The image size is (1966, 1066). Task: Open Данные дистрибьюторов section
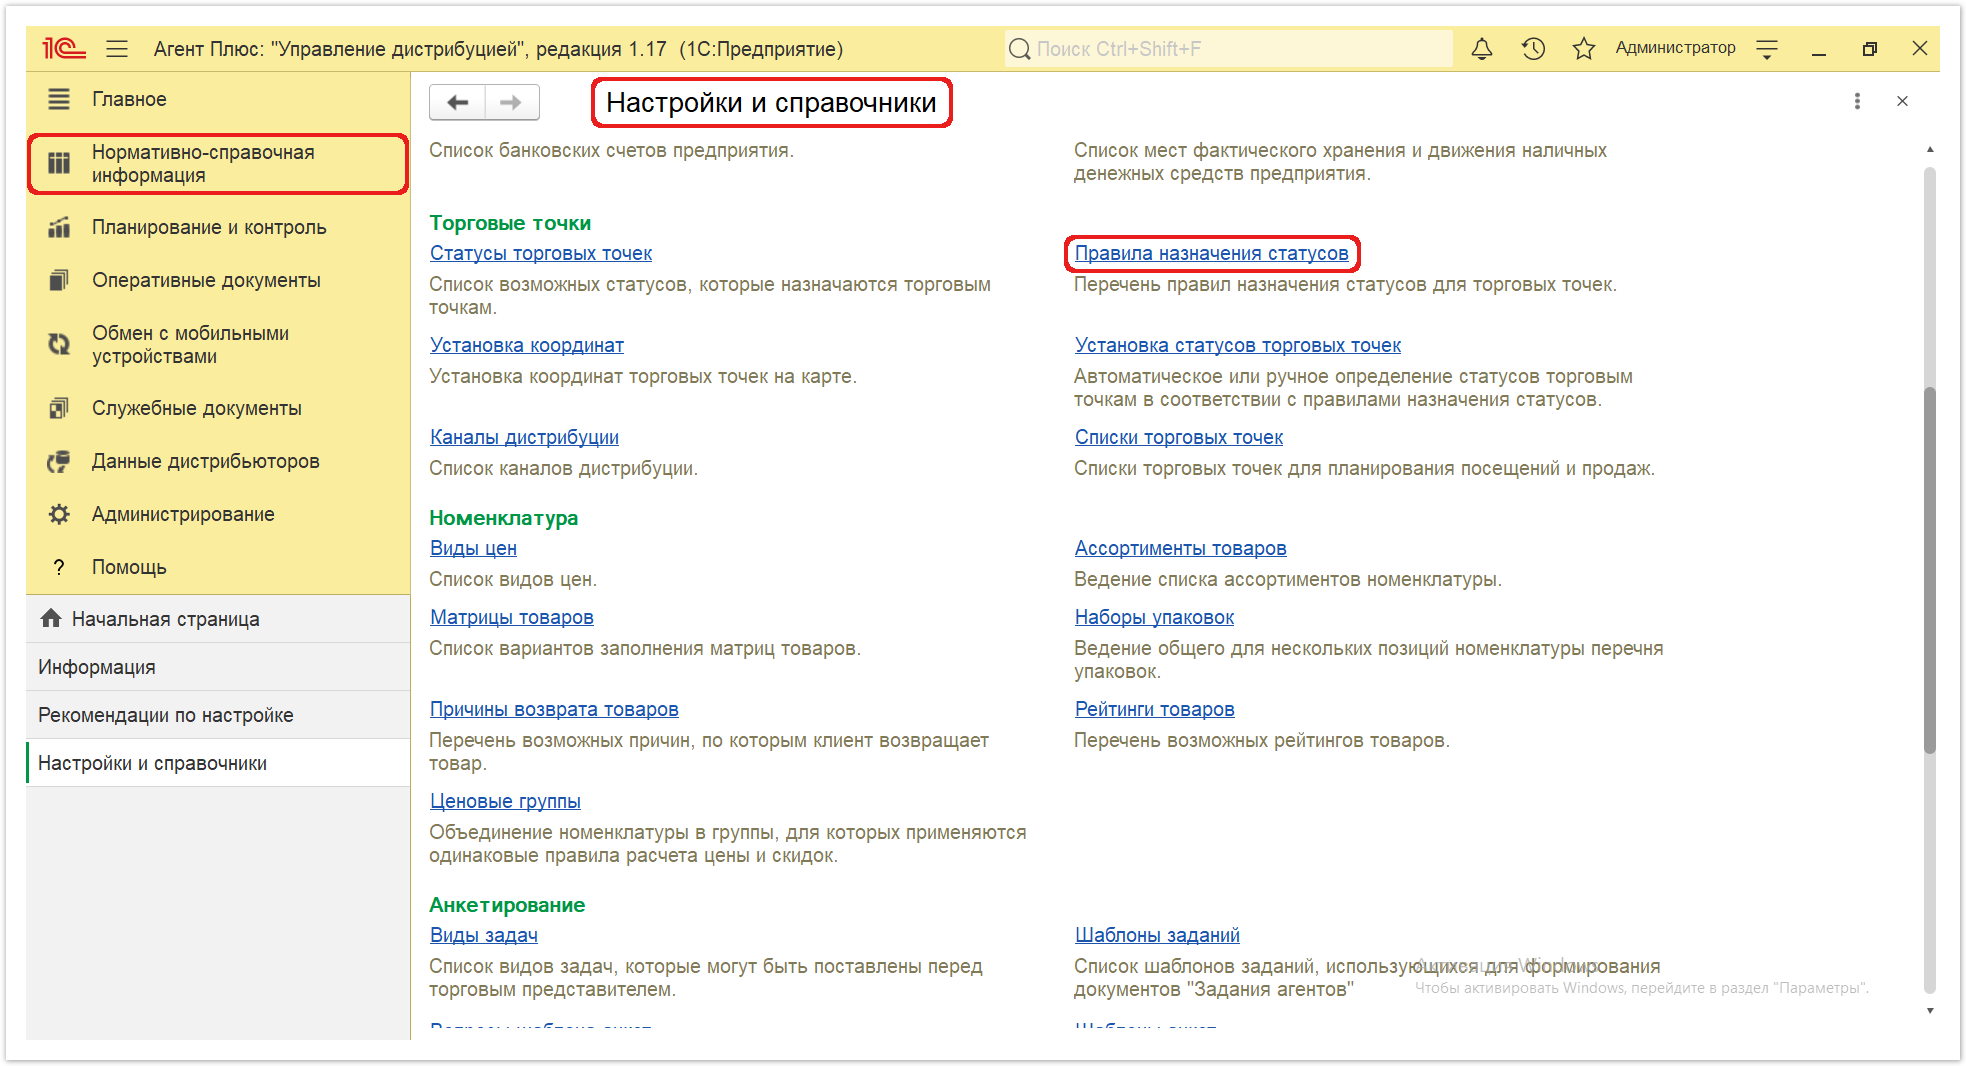coord(218,461)
